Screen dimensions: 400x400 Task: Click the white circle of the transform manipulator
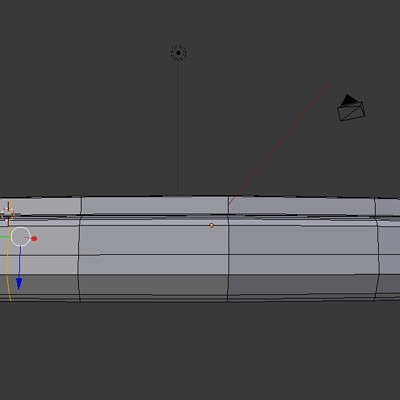tap(21, 237)
